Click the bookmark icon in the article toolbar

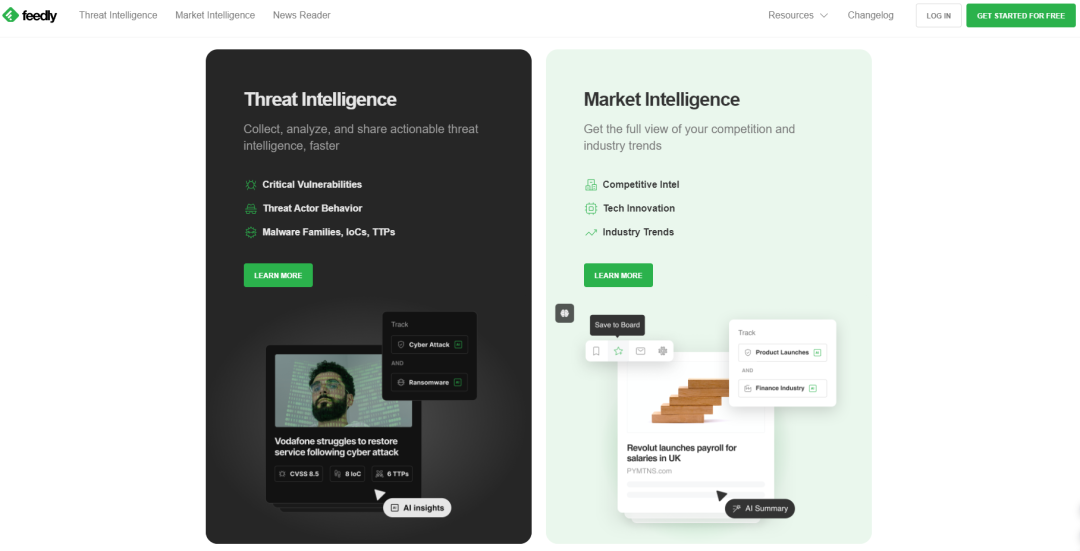pos(596,351)
